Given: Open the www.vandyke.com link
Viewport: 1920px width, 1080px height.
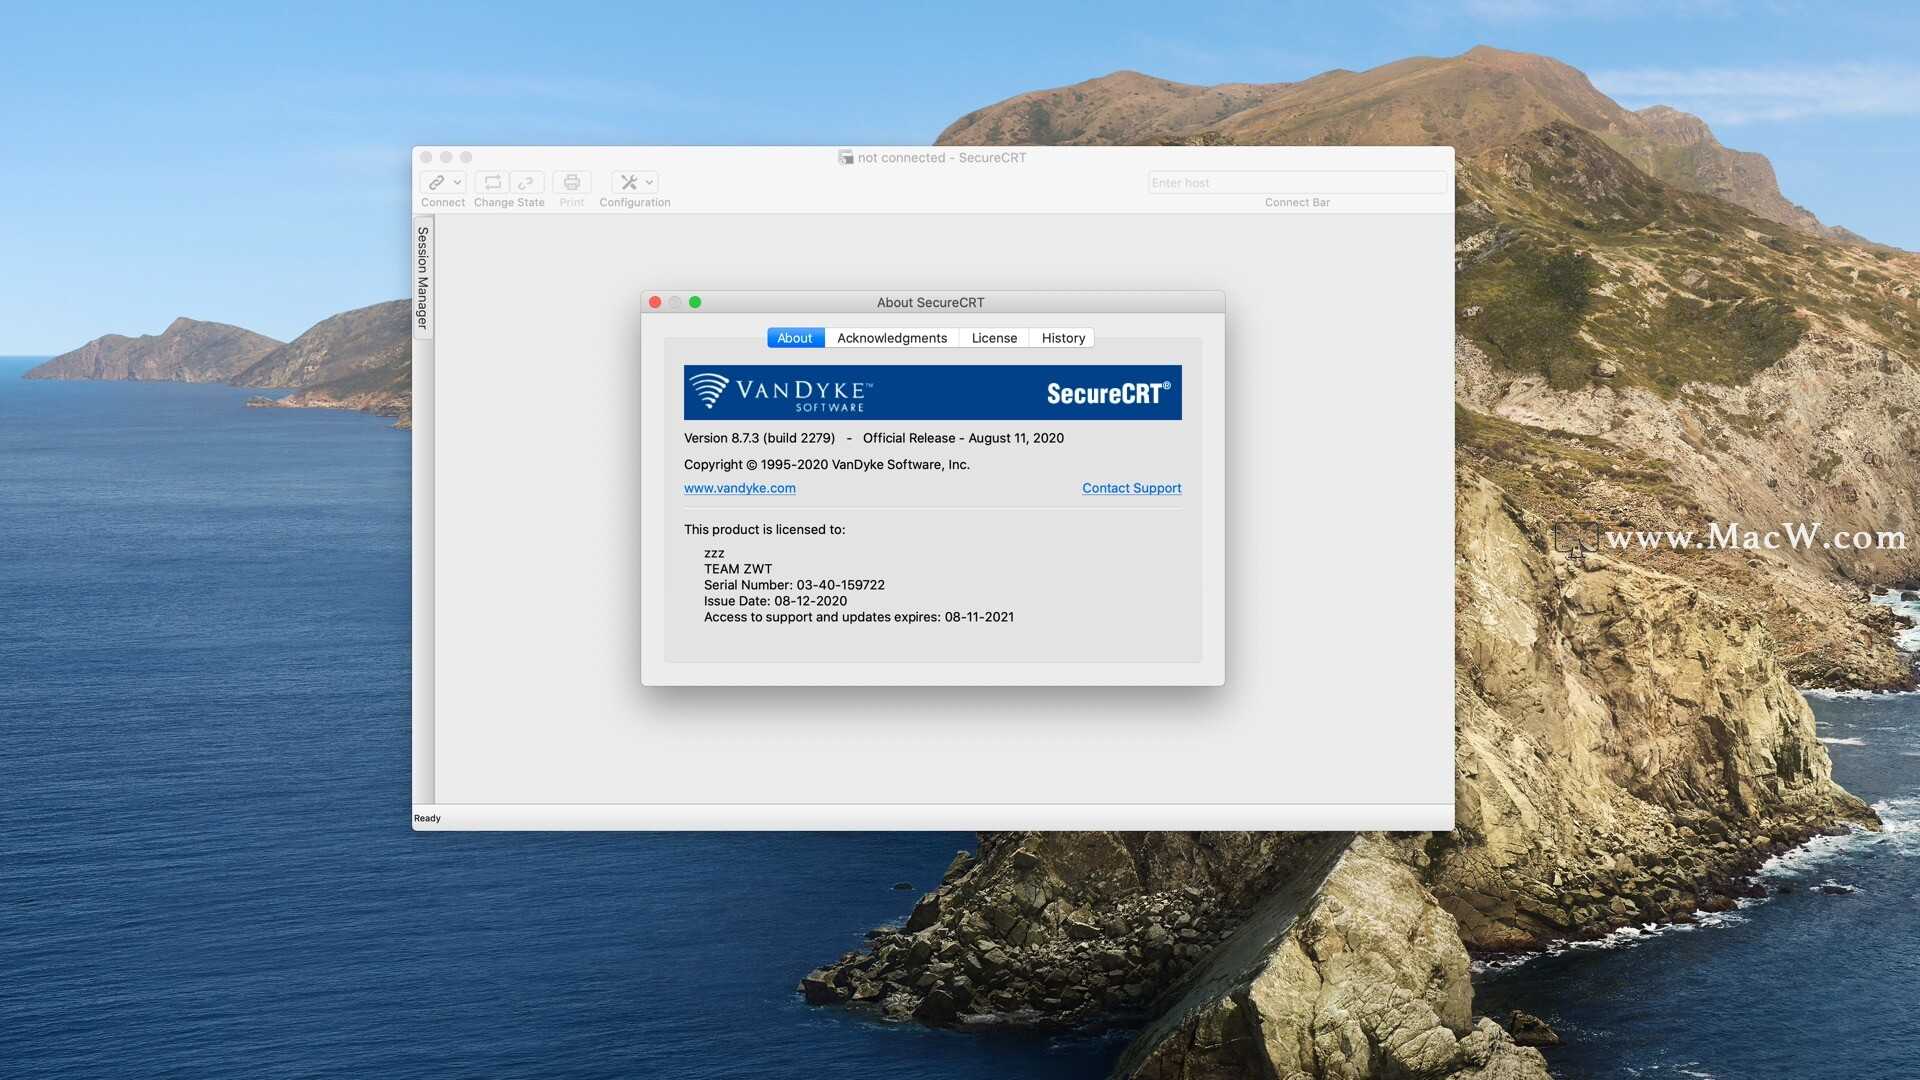Looking at the screenshot, I should pos(740,488).
